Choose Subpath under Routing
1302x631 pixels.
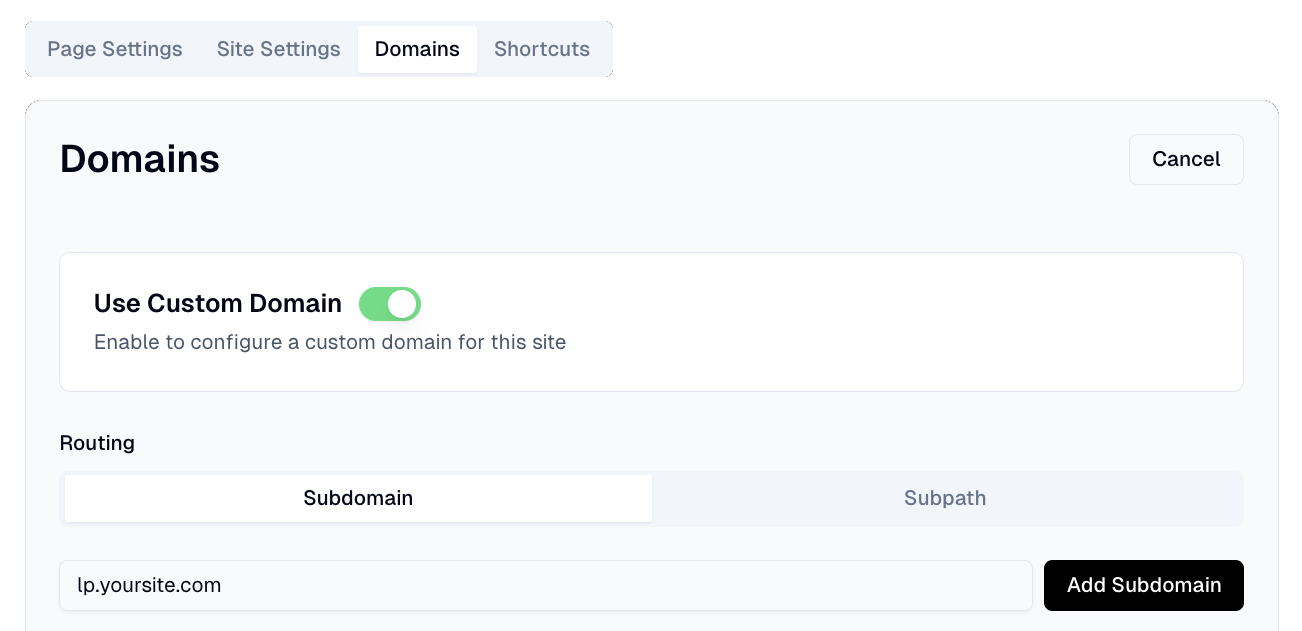pyautogui.click(x=944, y=497)
